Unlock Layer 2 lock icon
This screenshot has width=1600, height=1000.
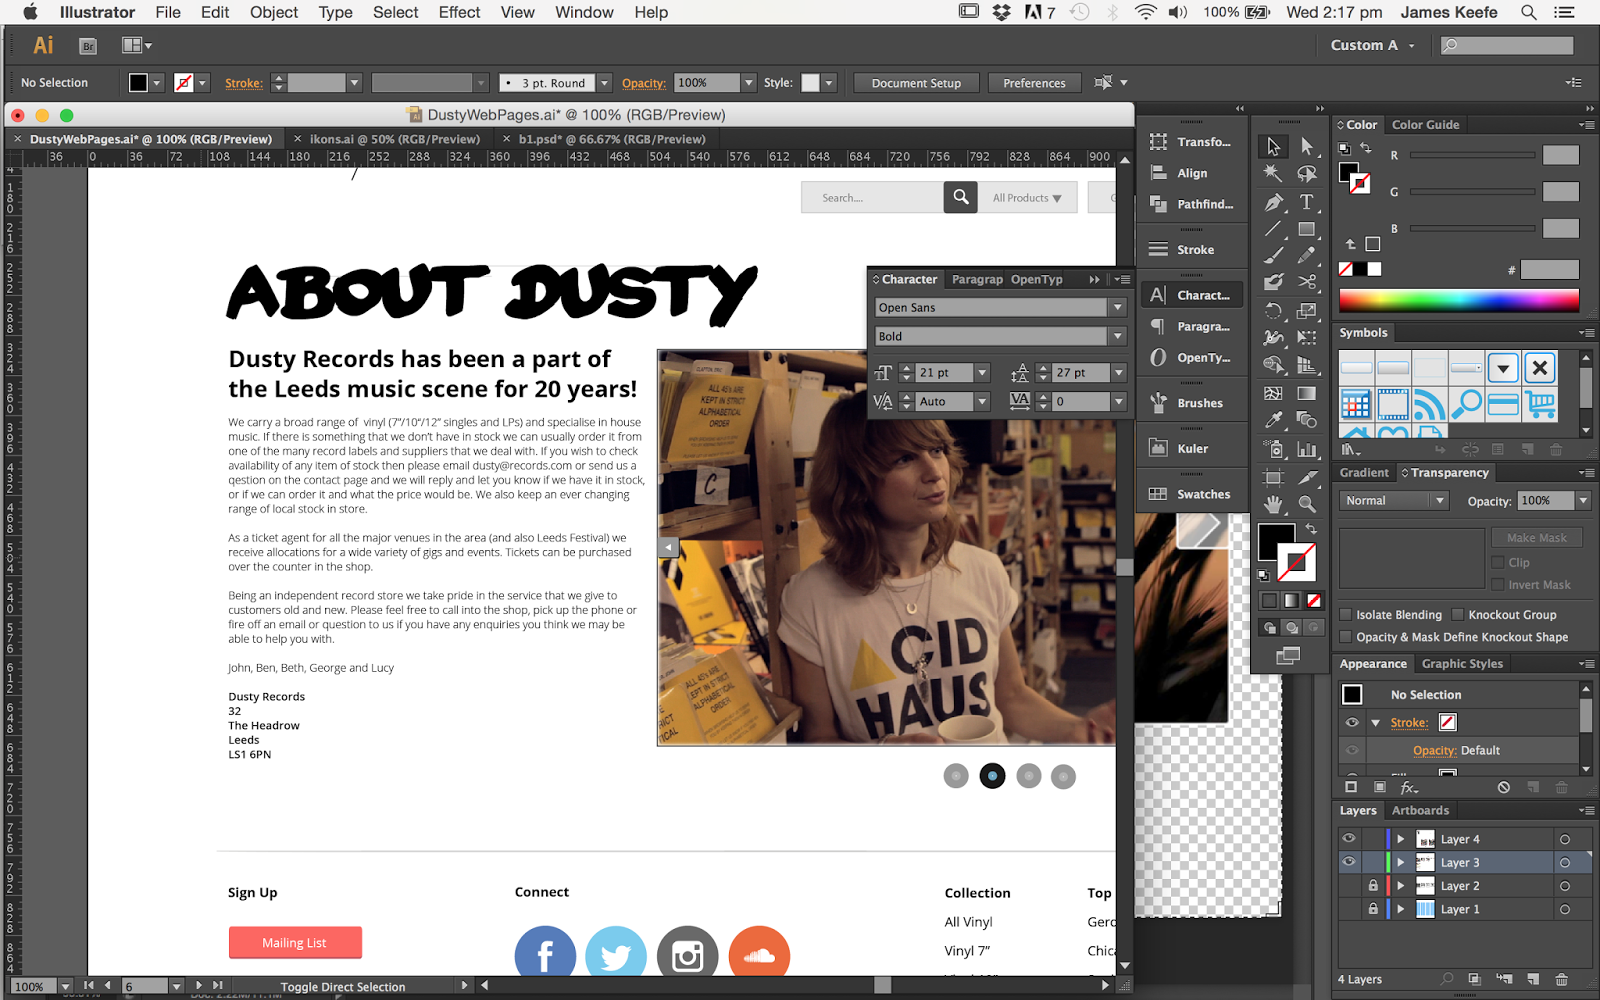(x=1373, y=886)
